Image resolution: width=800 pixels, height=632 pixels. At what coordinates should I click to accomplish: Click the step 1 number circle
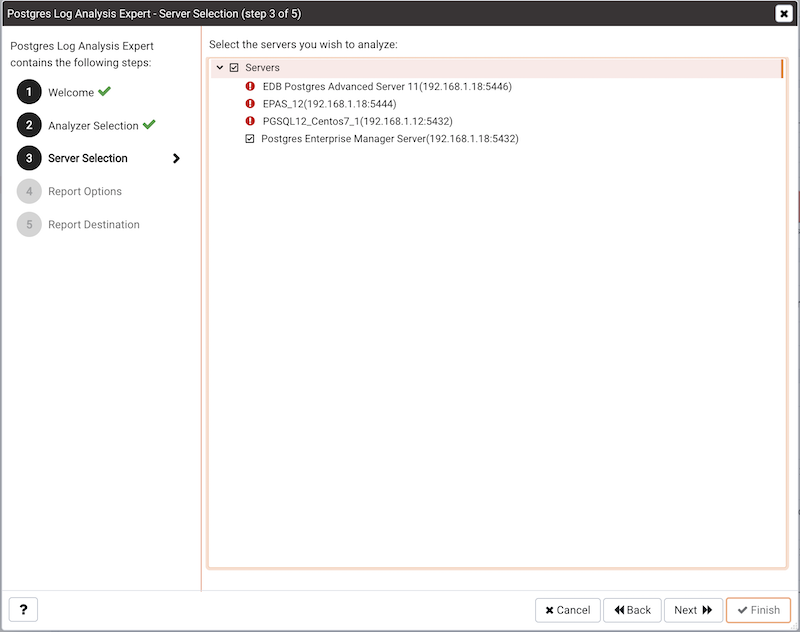point(29,92)
